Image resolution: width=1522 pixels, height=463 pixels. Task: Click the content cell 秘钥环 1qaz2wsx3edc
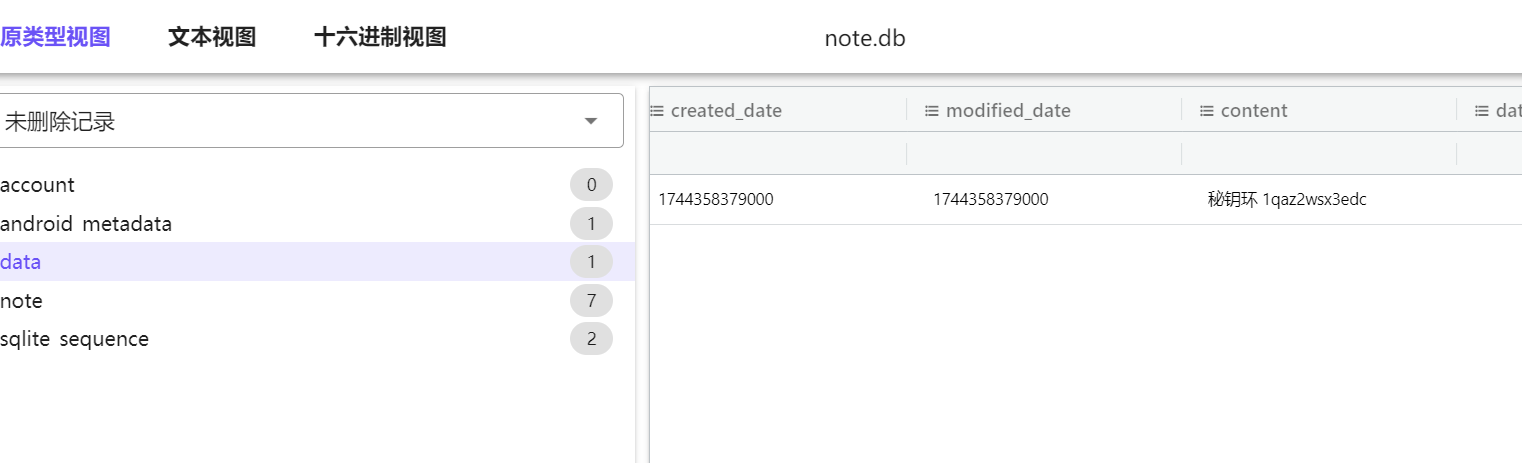pyautogui.click(x=1287, y=199)
